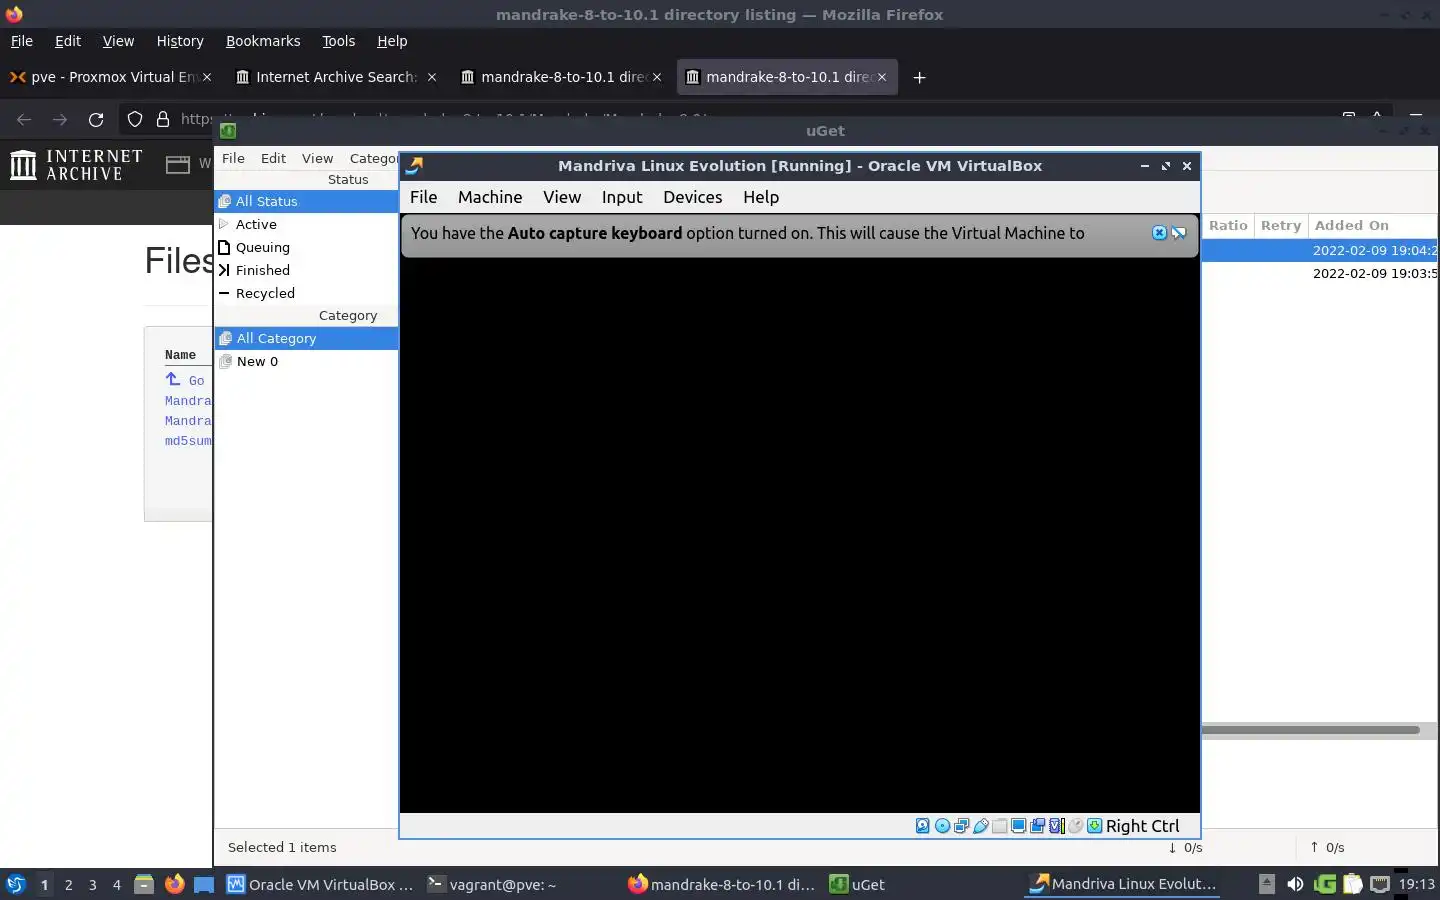Image resolution: width=1440 pixels, height=900 pixels.
Task: Open the uGet Edit menu
Action: (x=273, y=158)
